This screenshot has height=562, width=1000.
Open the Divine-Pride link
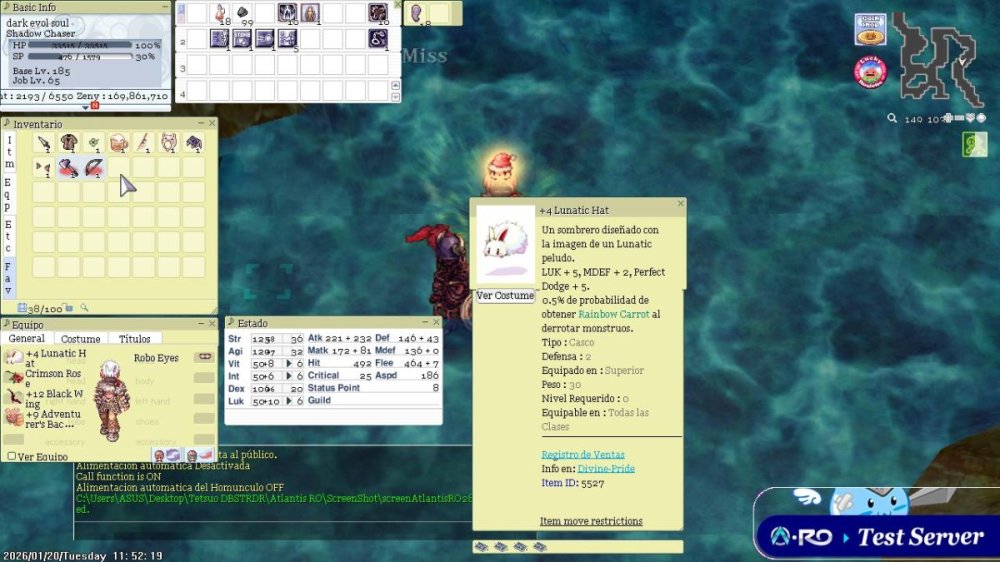pyautogui.click(x=606, y=468)
